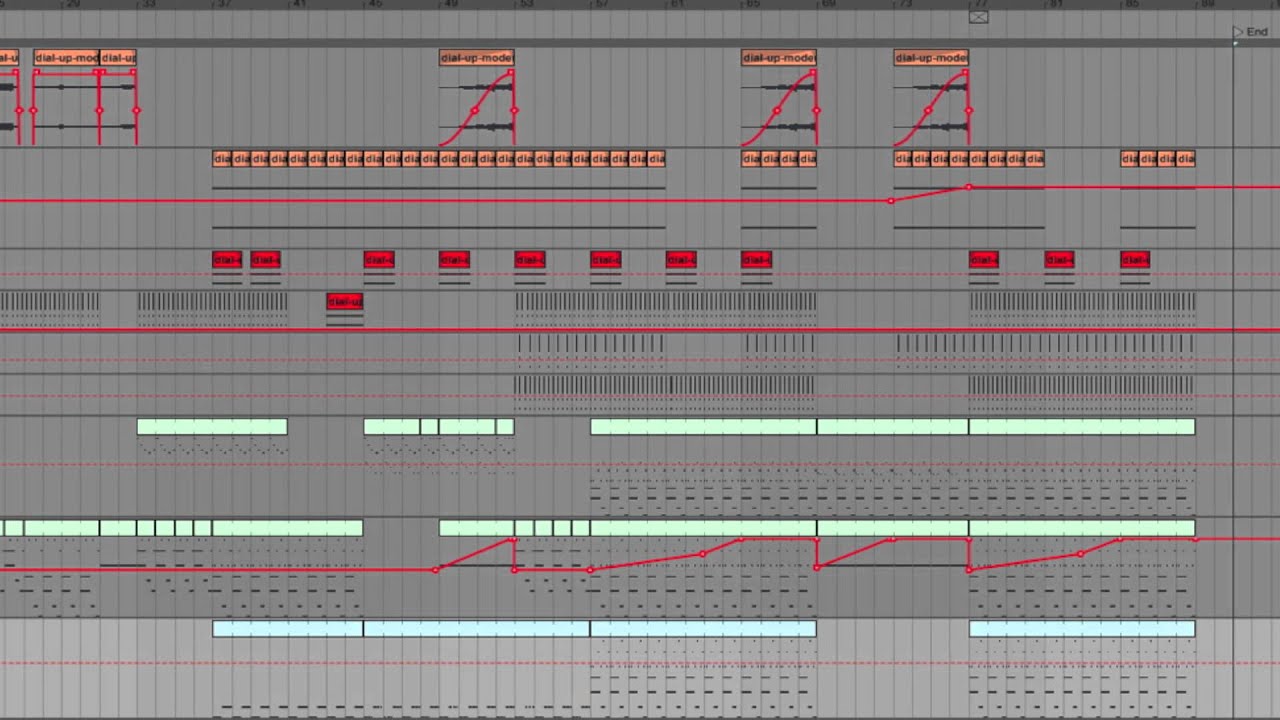Screen dimensions: 1280x720
Task: Select the red clip starting at bar 53
Action: [530, 260]
